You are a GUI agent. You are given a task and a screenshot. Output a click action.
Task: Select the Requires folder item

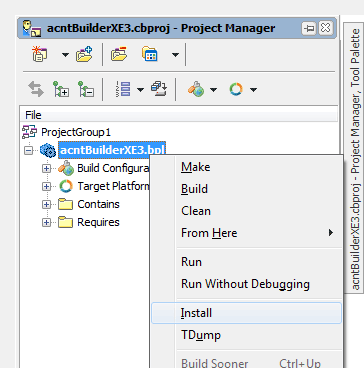pos(98,222)
